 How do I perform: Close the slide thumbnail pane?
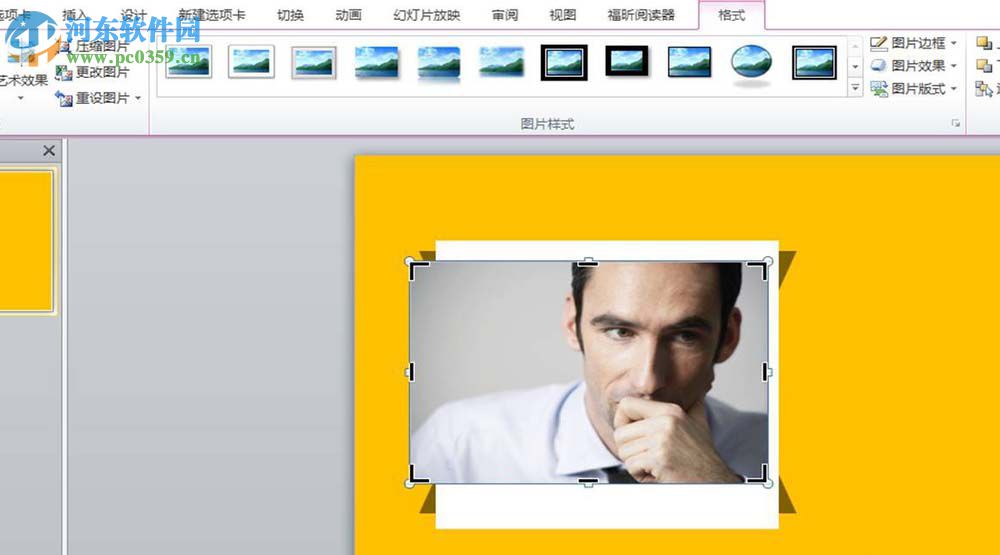click(x=49, y=151)
